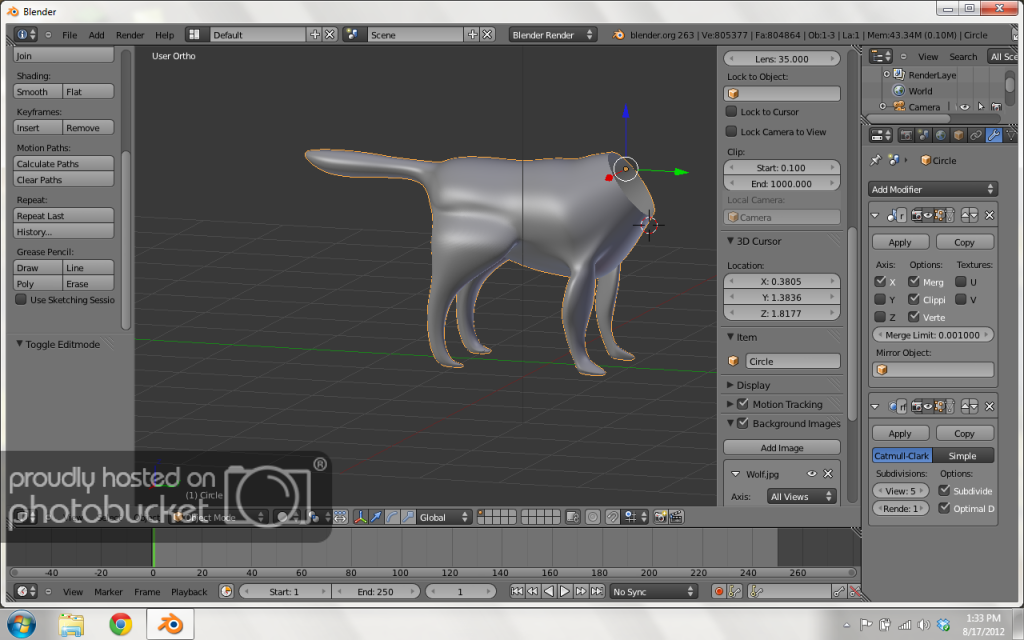Open the Windows Start menu orb
Viewport: 1024px width, 640px height.
22,624
